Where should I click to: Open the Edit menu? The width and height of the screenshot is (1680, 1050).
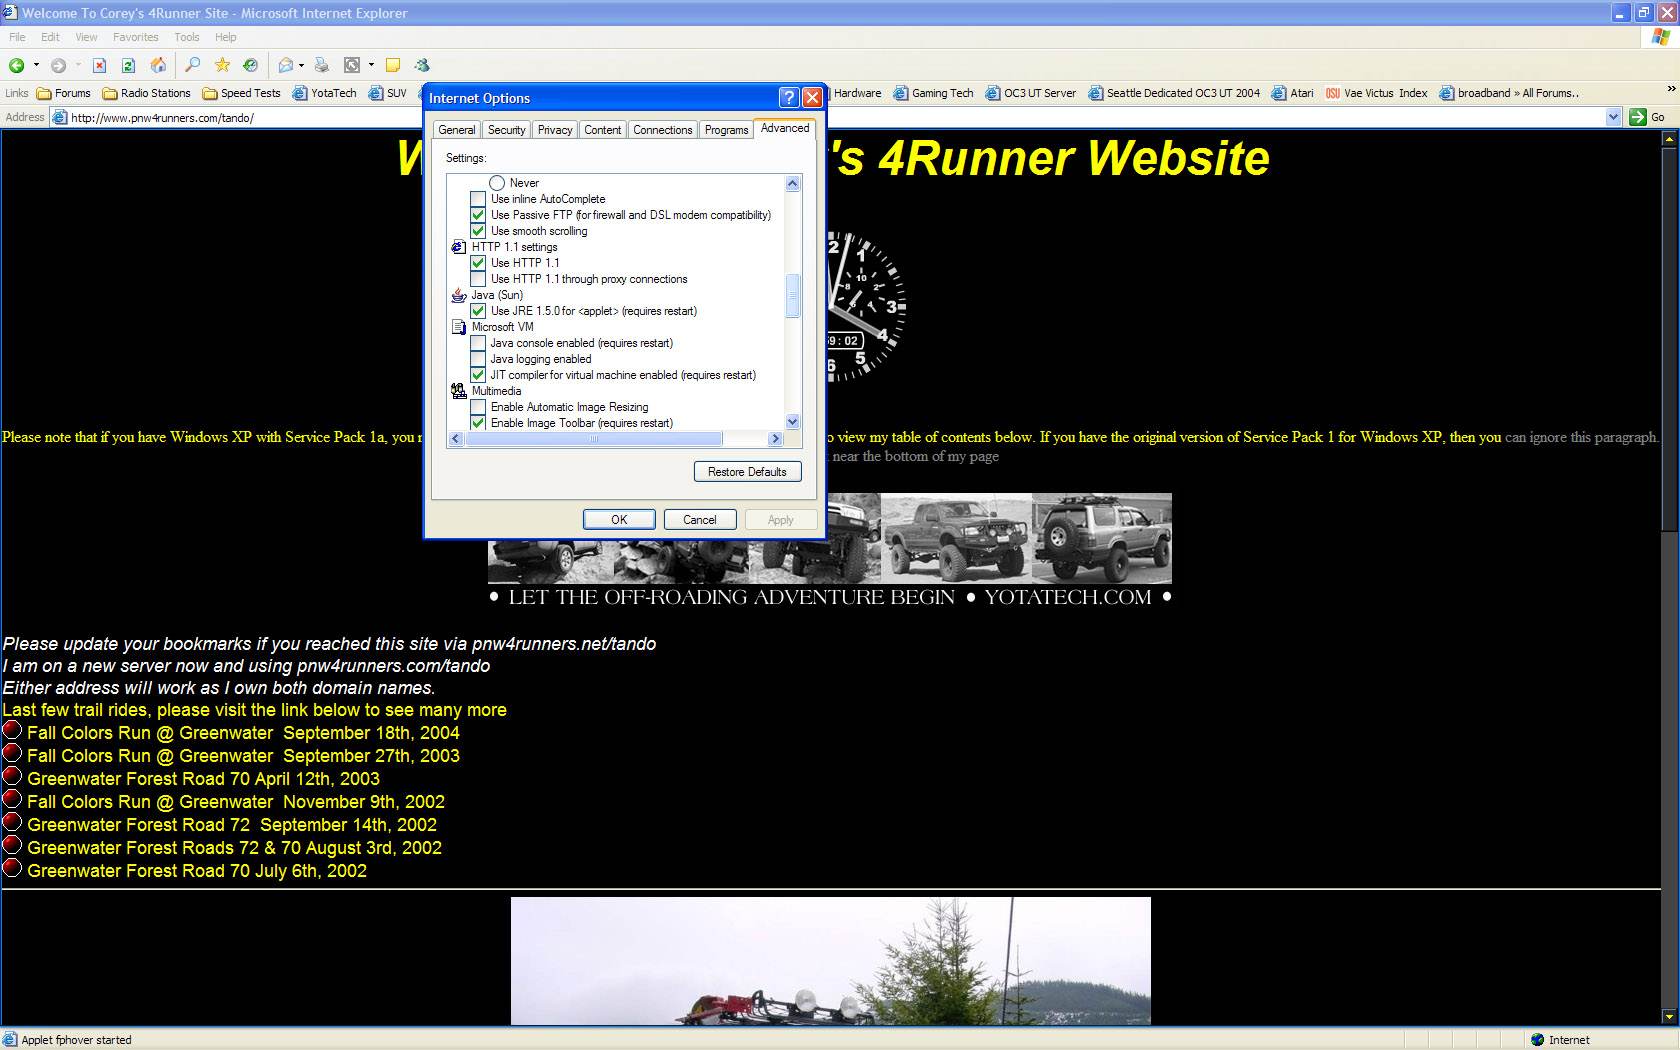(x=50, y=37)
